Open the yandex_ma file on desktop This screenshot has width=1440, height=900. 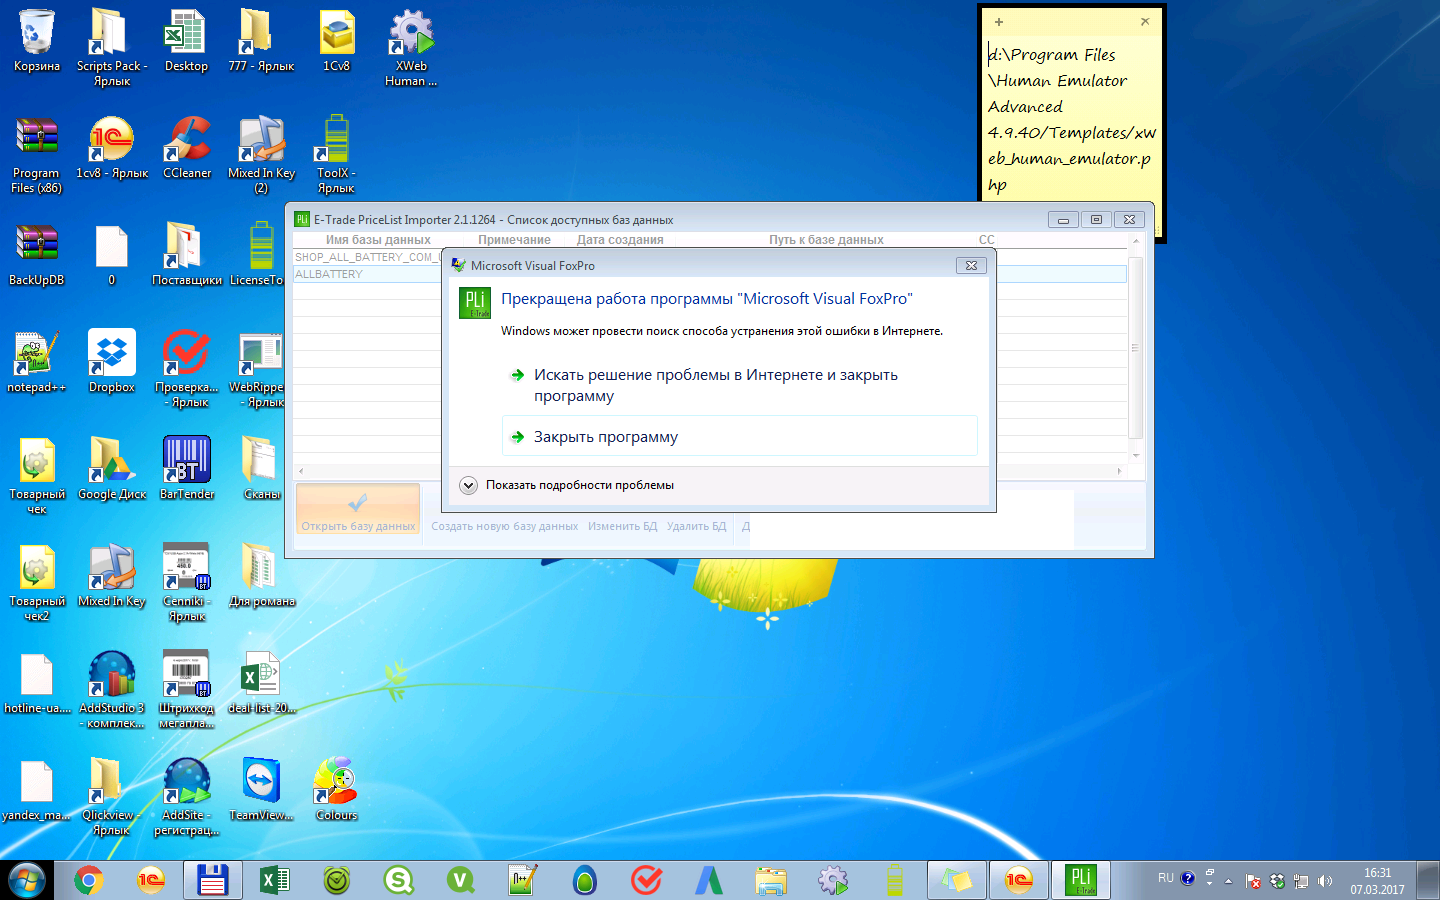tap(37, 790)
